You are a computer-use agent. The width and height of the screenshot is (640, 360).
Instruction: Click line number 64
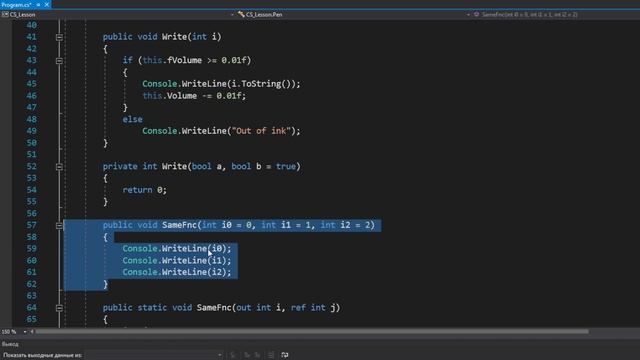point(31,308)
